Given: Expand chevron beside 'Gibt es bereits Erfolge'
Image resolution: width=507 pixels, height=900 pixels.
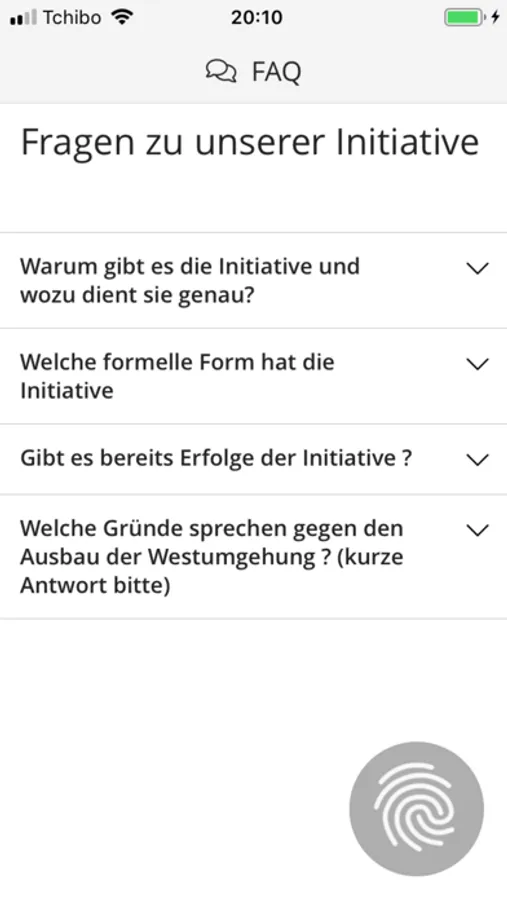Looking at the screenshot, I should pos(477,460).
